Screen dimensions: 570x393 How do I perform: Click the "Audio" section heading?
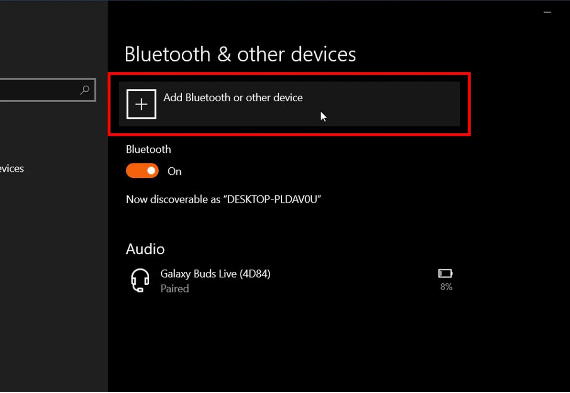pyautogui.click(x=145, y=249)
